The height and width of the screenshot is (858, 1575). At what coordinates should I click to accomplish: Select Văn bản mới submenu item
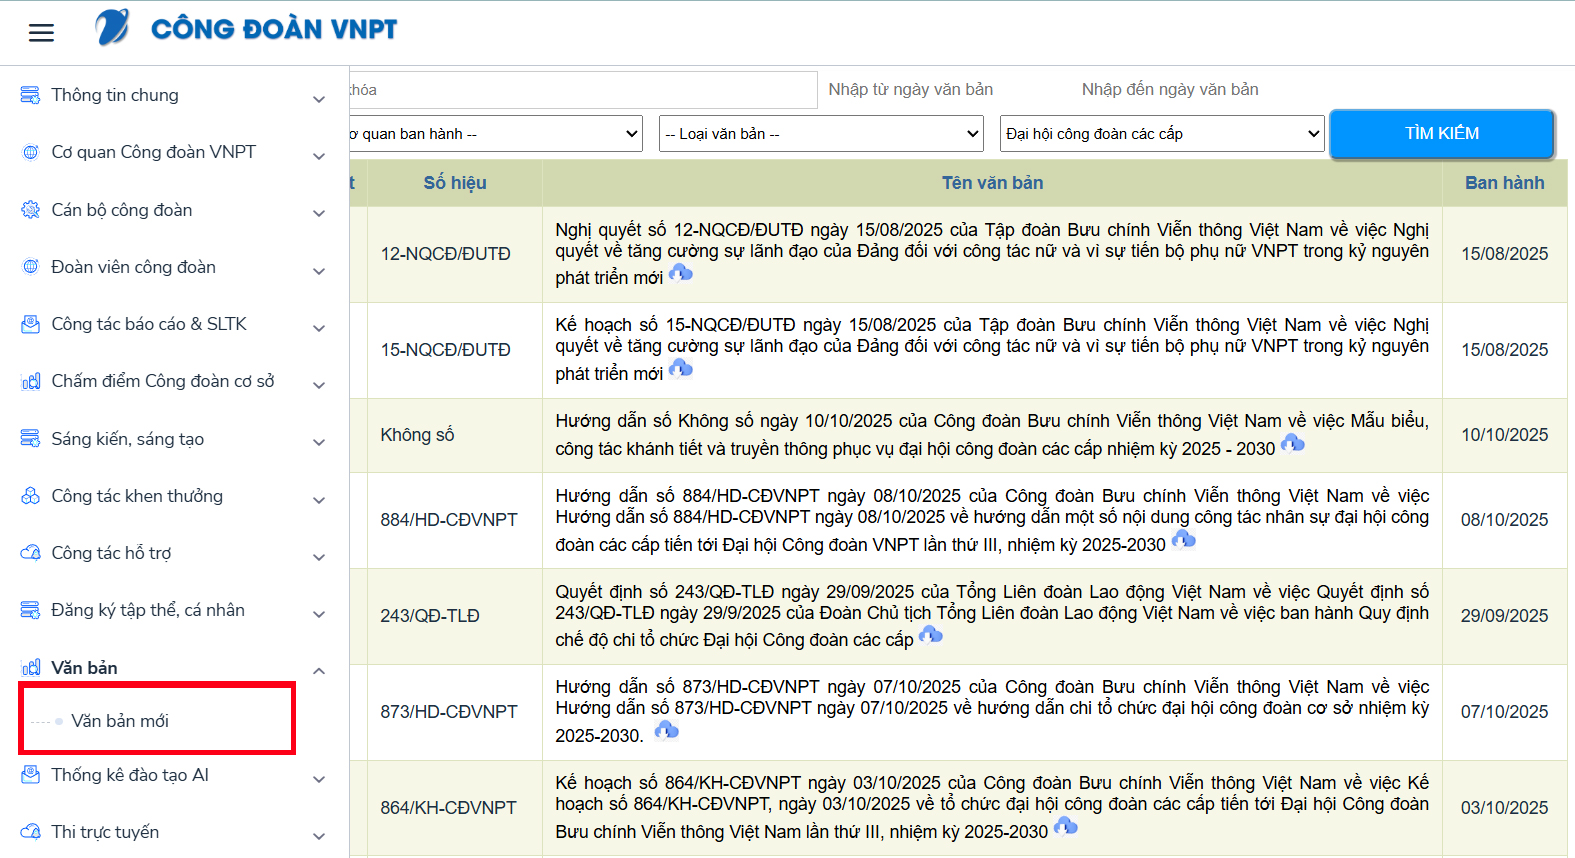(120, 721)
